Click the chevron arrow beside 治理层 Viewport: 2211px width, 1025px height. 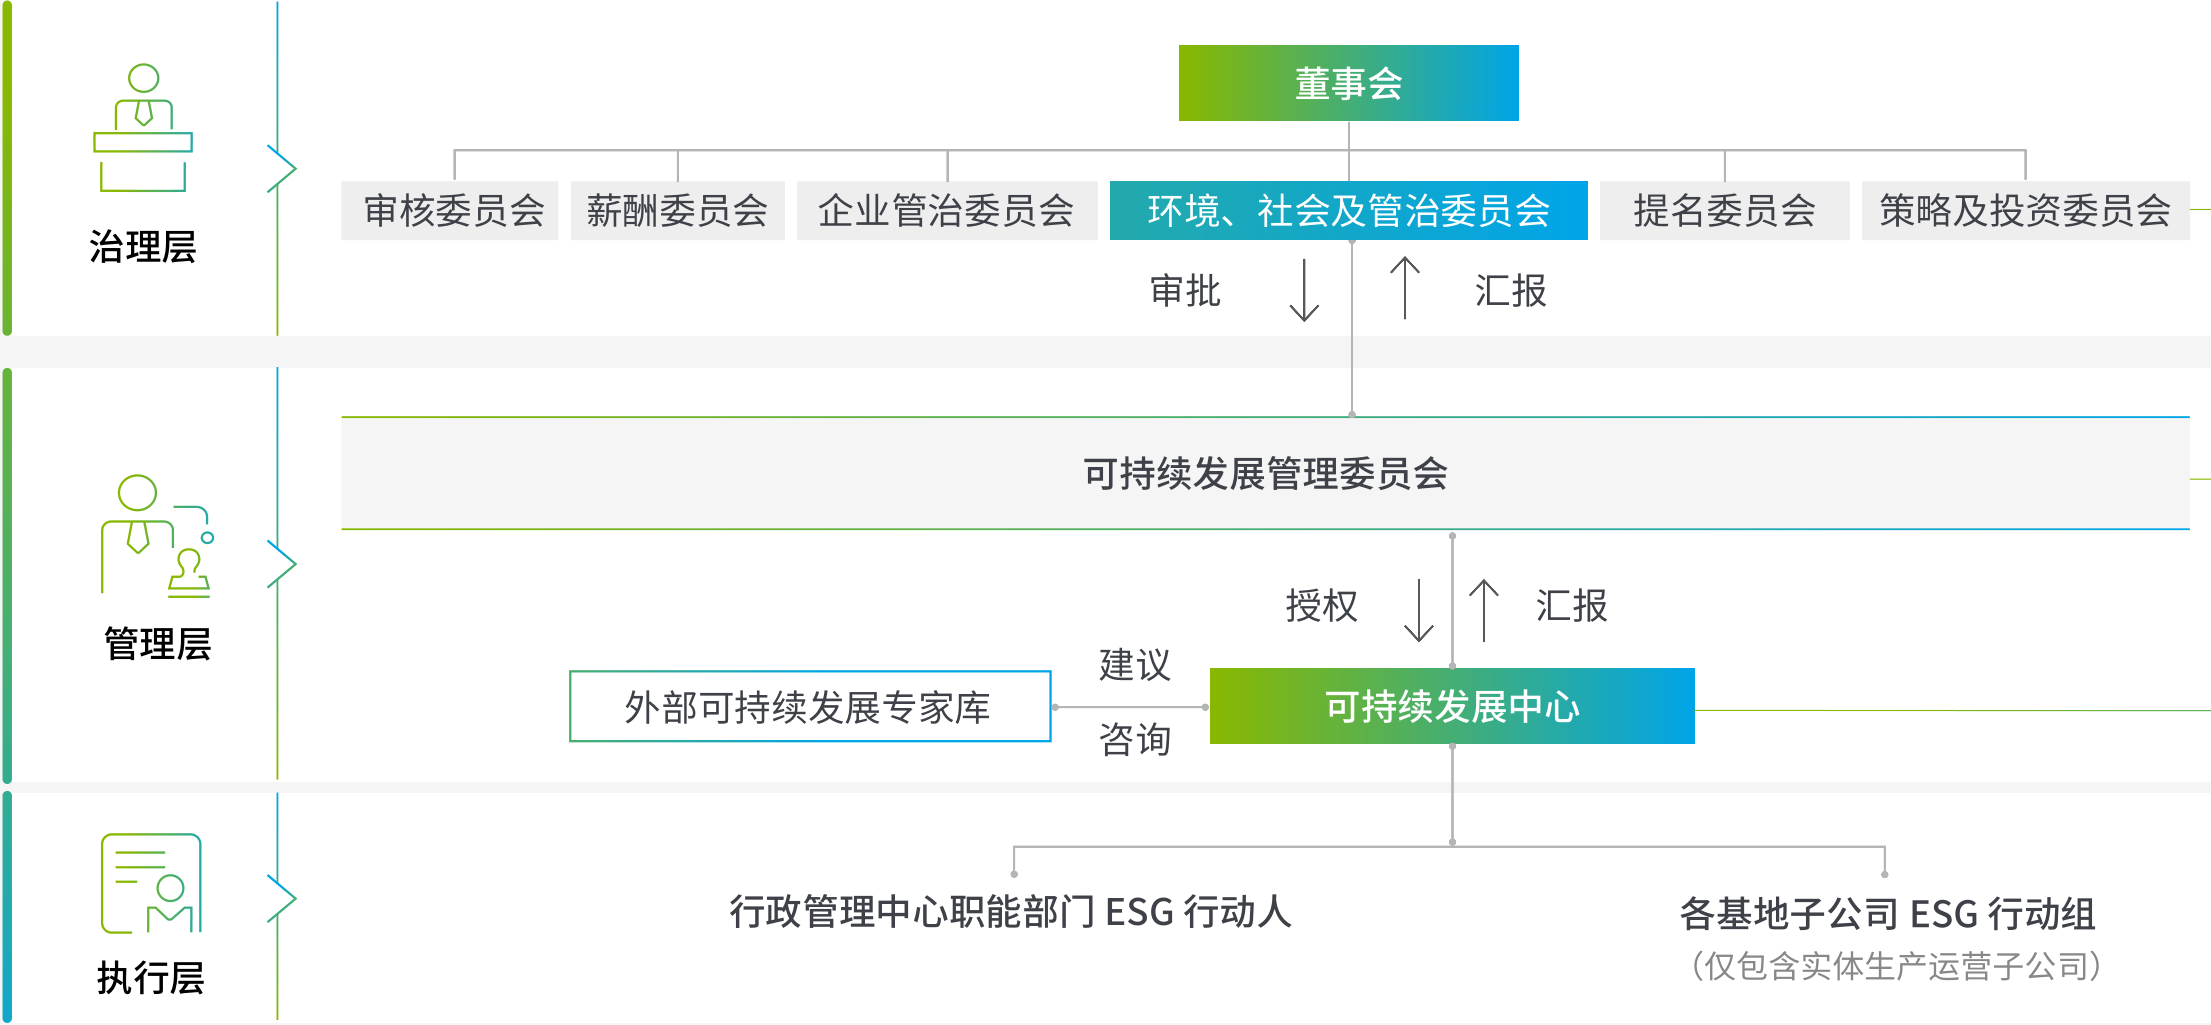coord(281,168)
